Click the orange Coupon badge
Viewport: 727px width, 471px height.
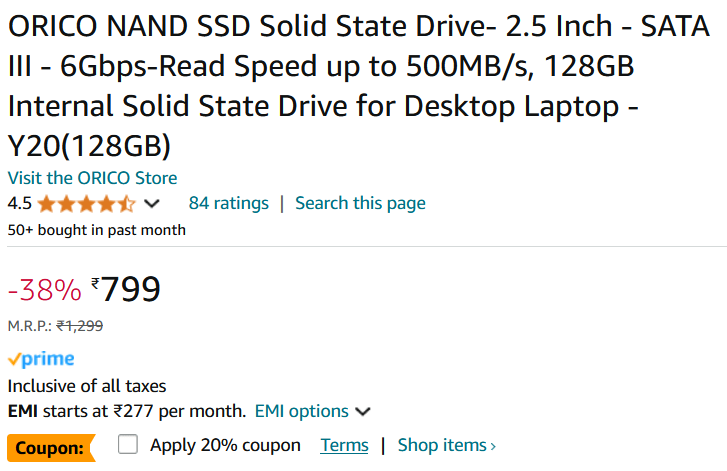[x=51, y=448]
